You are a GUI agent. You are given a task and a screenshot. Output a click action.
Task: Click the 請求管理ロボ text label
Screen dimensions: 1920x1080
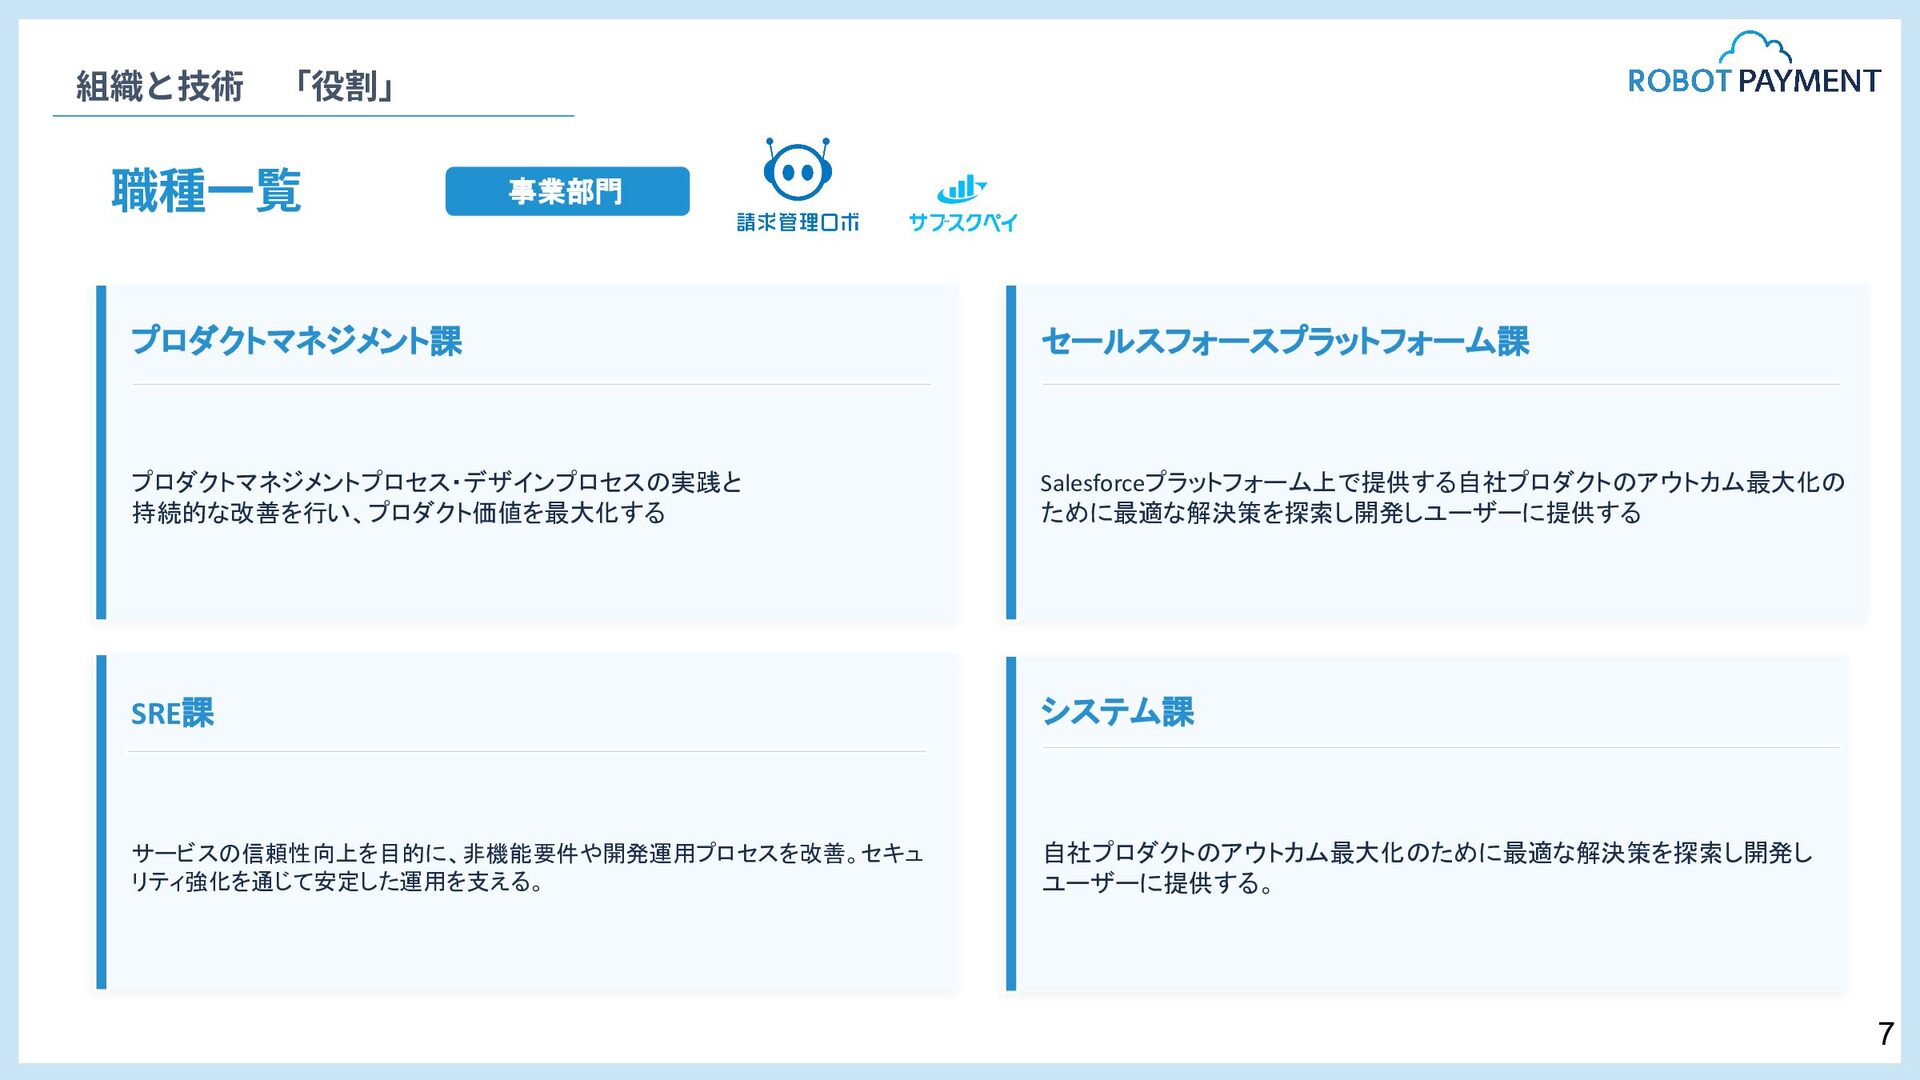(797, 222)
